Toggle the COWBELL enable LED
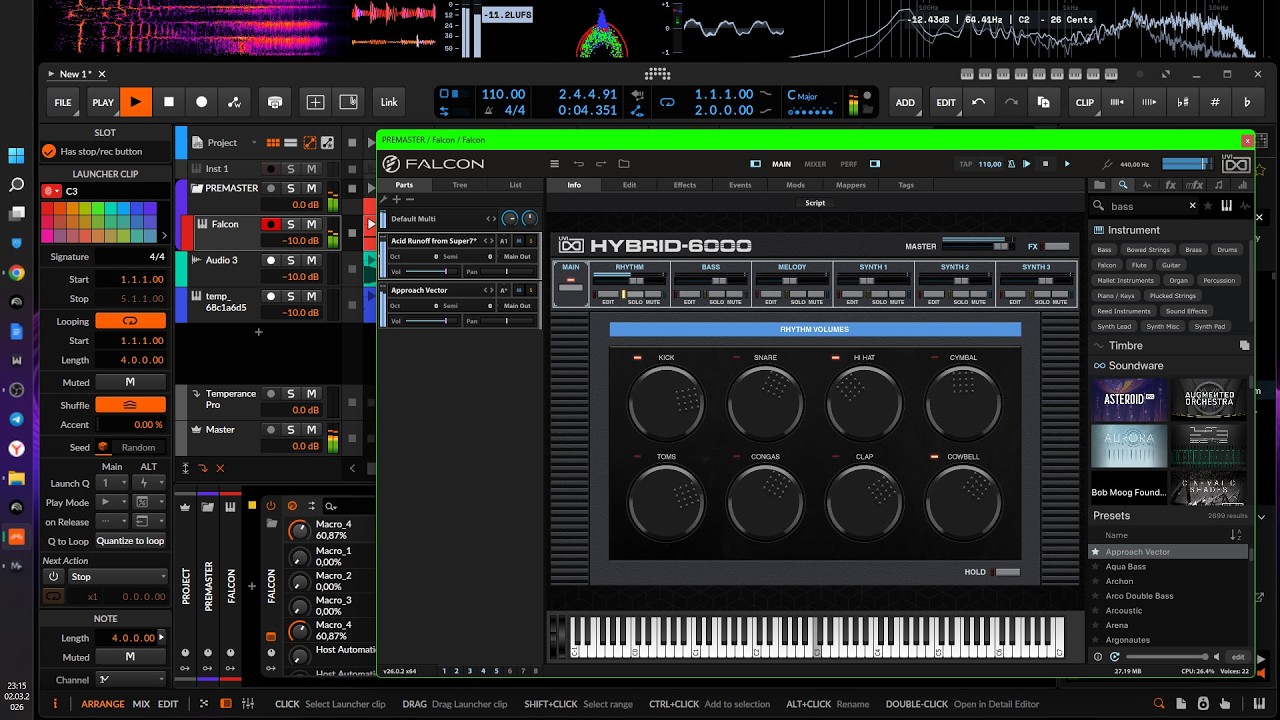1280x720 pixels. click(935, 456)
